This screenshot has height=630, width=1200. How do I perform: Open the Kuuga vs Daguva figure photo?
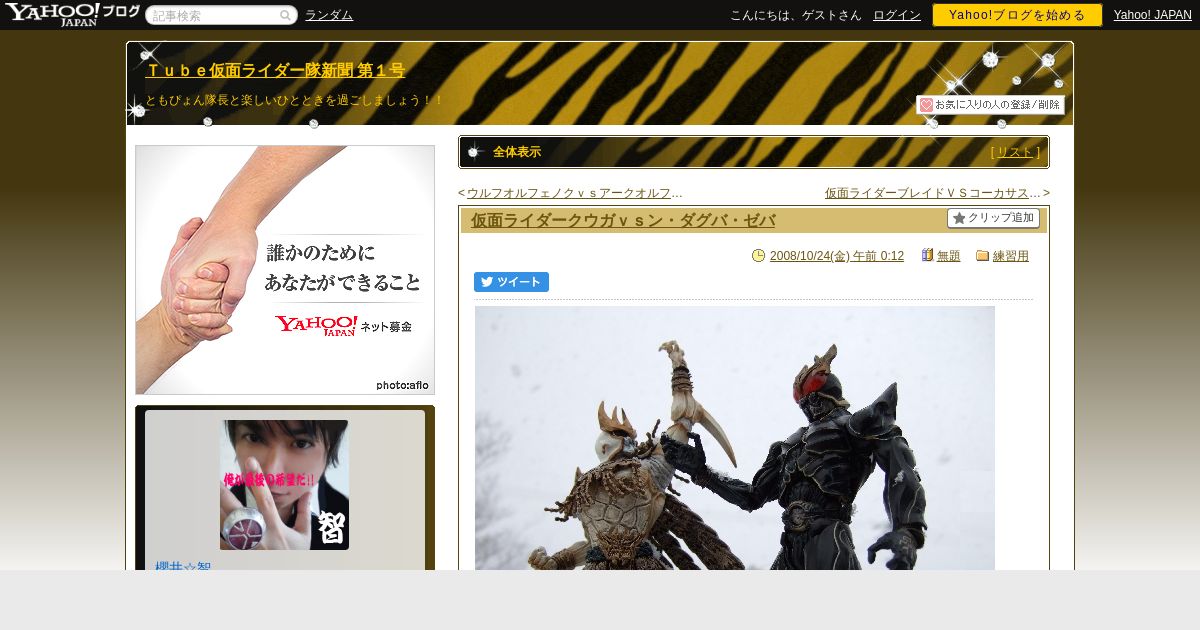[735, 438]
